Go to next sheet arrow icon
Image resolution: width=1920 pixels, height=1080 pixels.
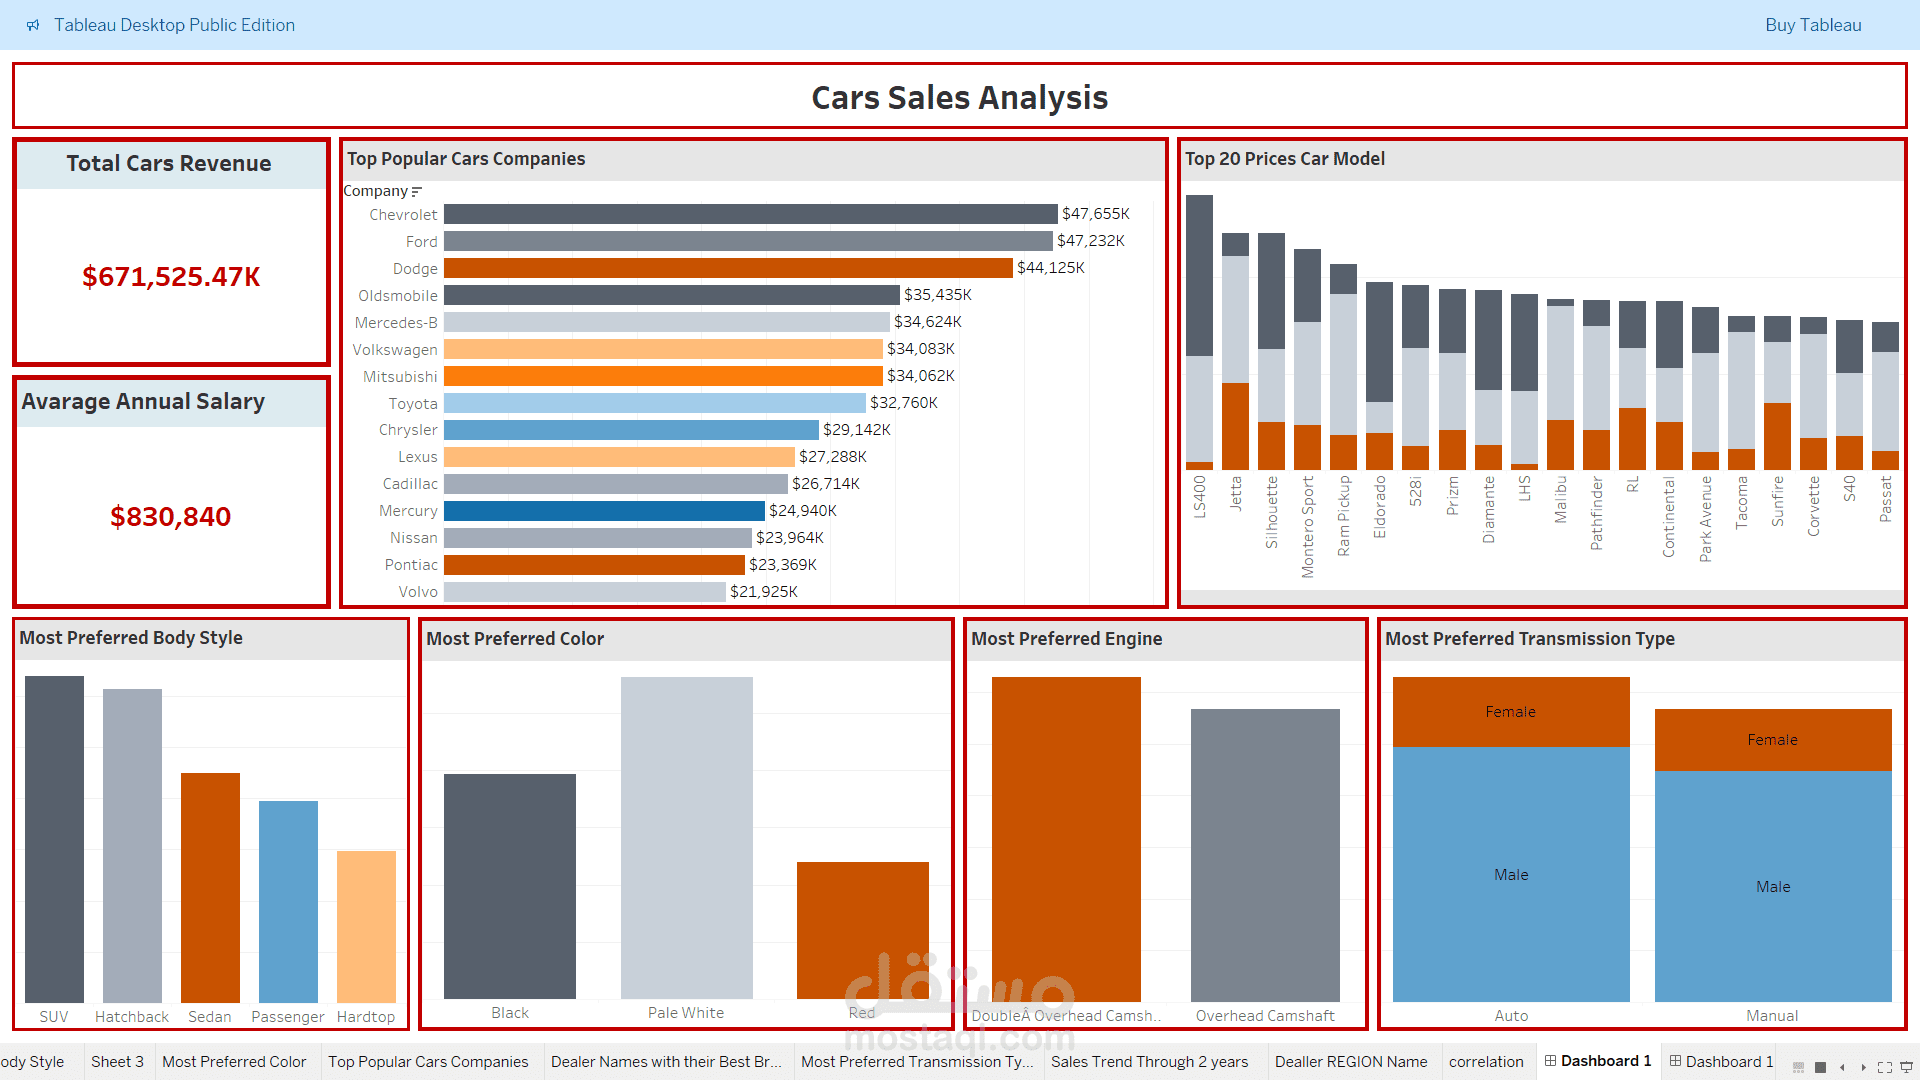(1863, 1067)
